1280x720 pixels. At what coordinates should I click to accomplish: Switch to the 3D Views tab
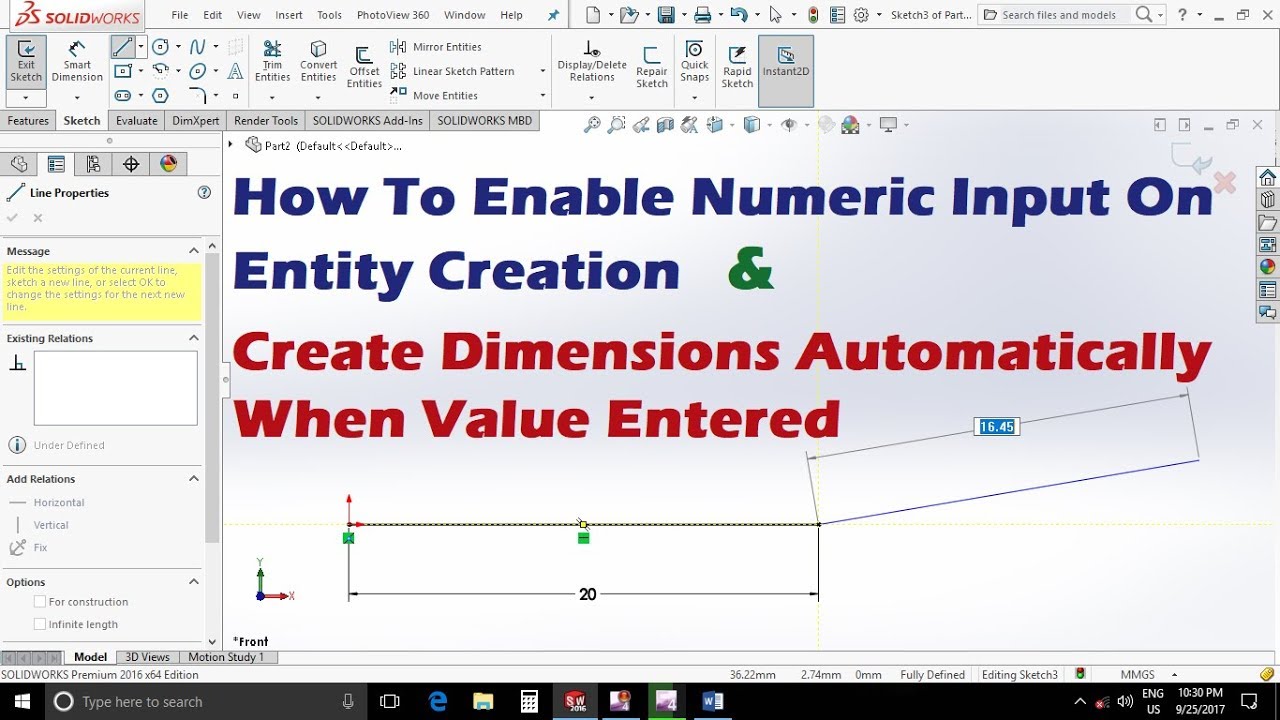(147, 657)
